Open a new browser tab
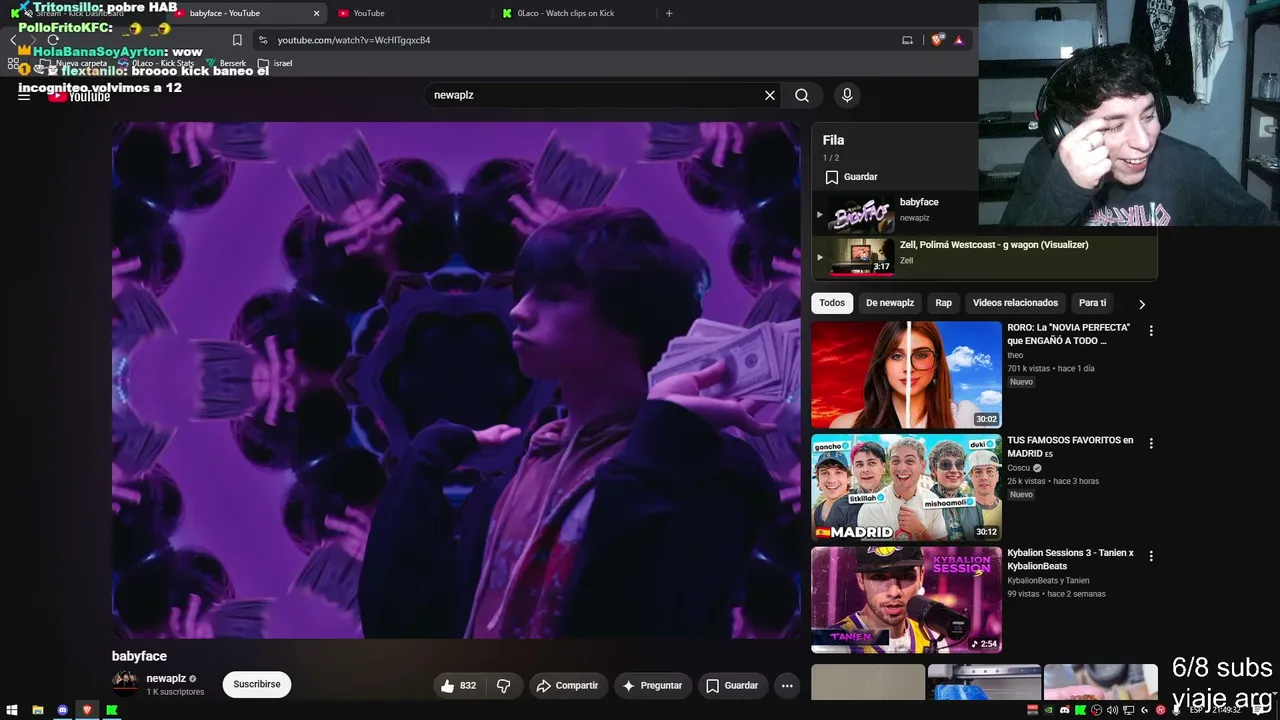The height and width of the screenshot is (720, 1280). tap(669, 13)
